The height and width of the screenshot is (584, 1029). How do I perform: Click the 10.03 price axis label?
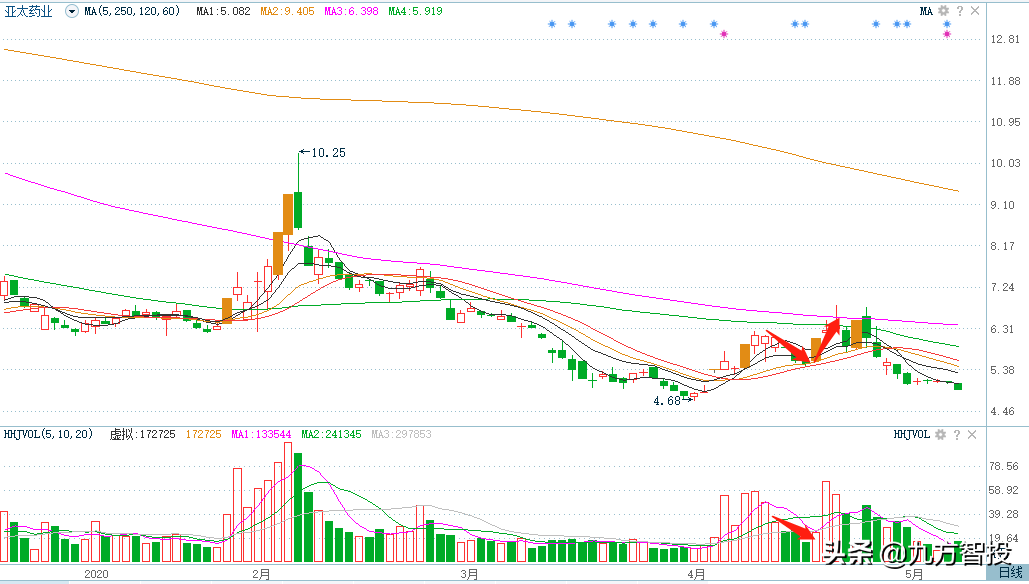[1005, 163]
